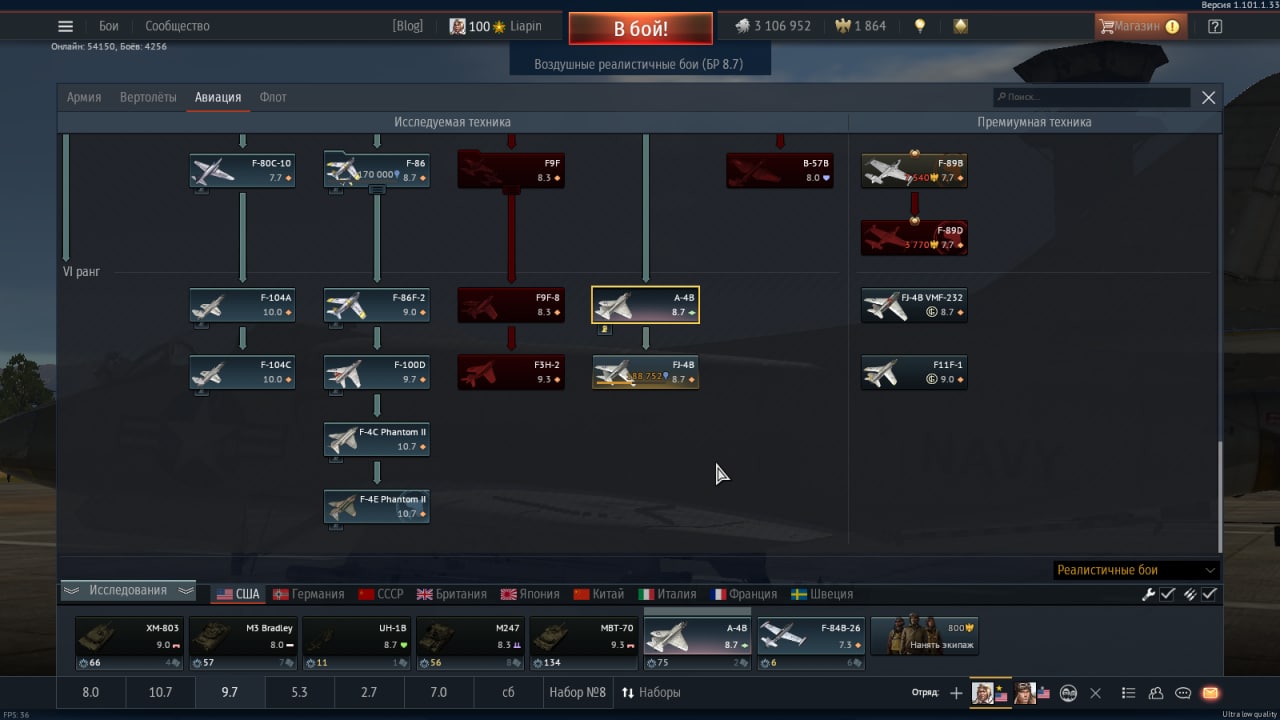Image resolution: width=1280 pixels, height=720 pixels.
Task: Select the XM-803 crew slot
Action: coord(129,643)
